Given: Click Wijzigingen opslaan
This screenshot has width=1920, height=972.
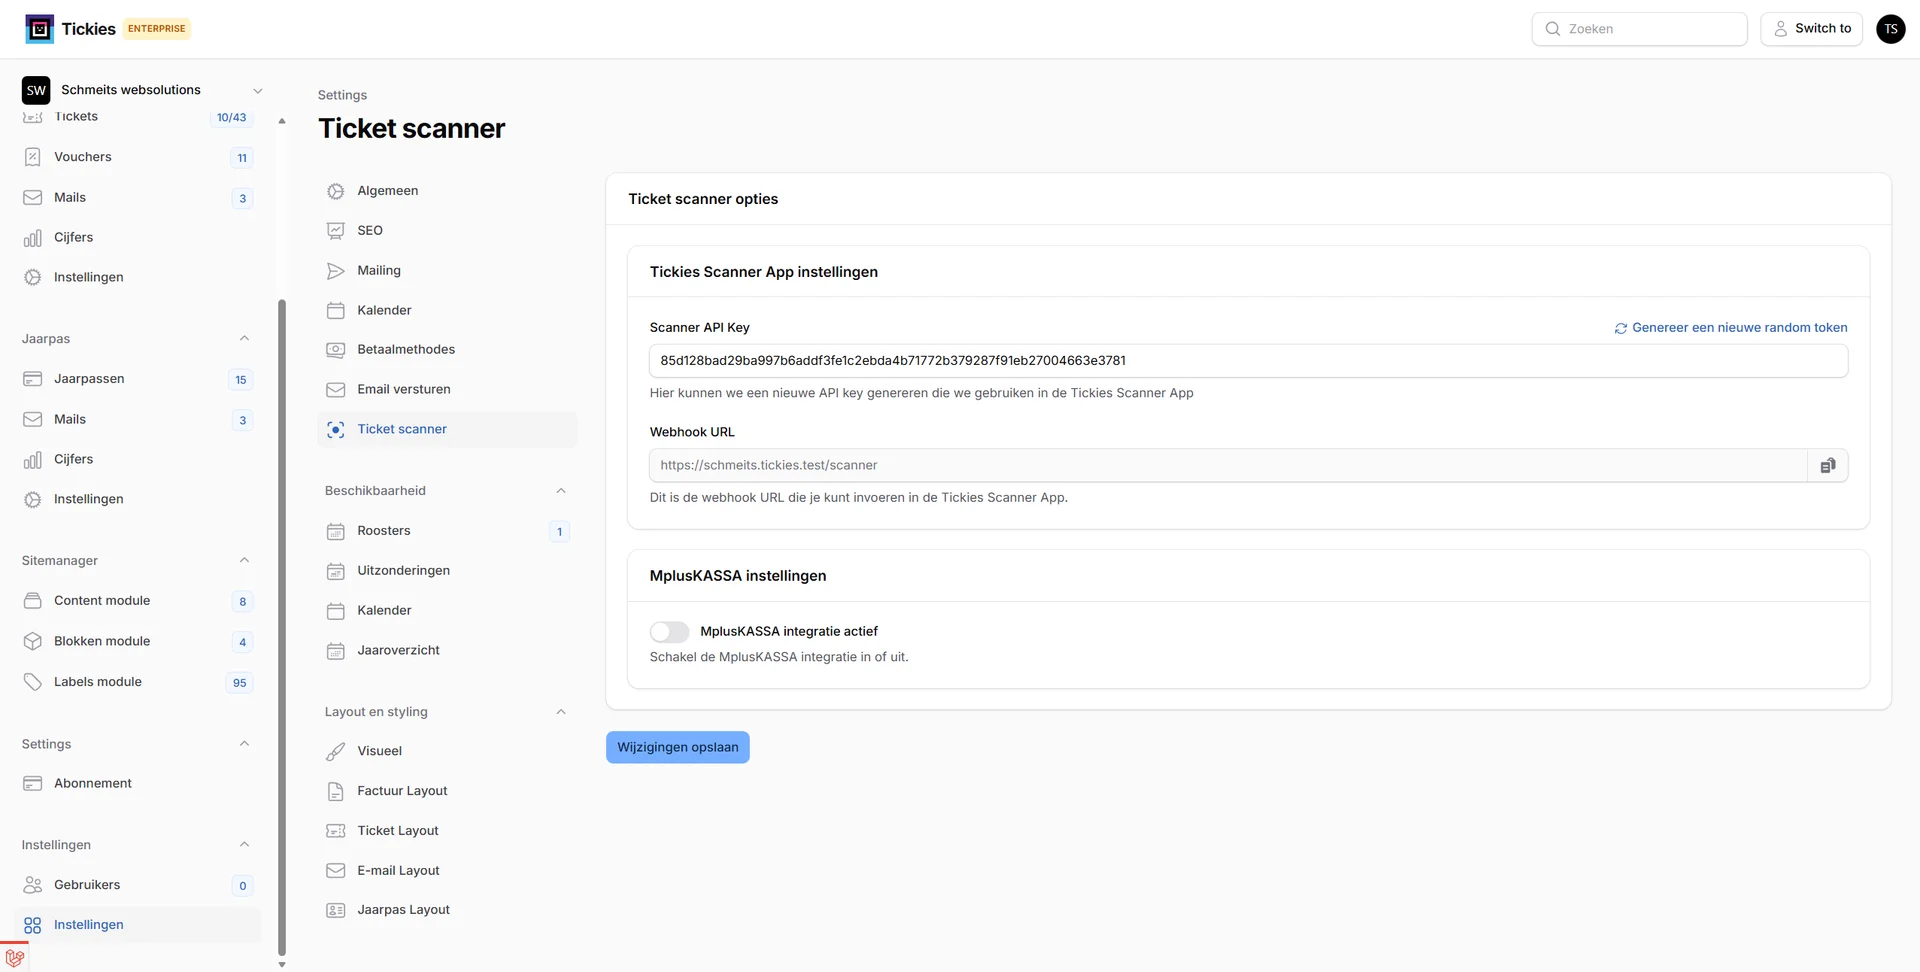Looking at the screenshot, I should tap(677, 747).
